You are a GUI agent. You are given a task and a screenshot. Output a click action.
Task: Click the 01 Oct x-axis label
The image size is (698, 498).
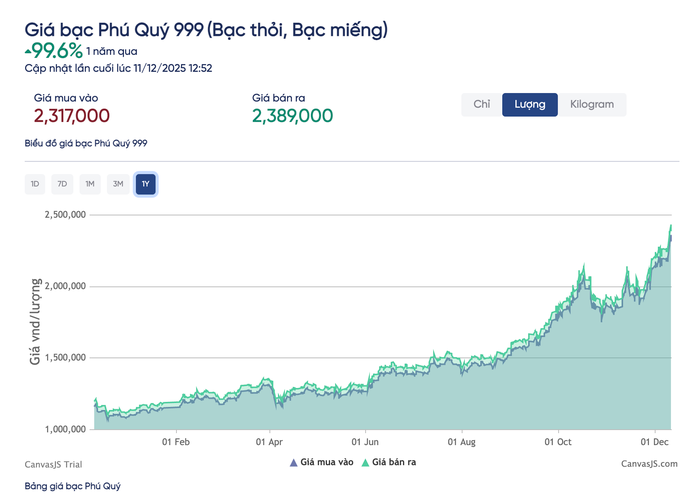point(558,440)
